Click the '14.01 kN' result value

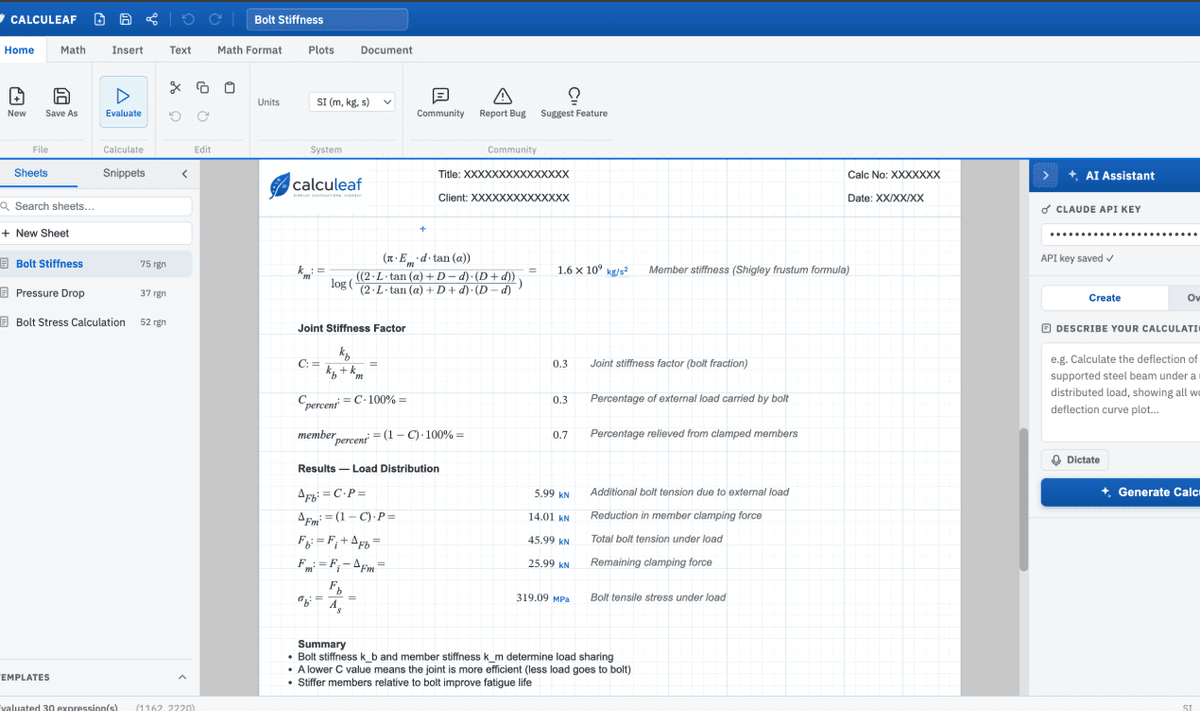pyautogui.click(x=549, y=517)
